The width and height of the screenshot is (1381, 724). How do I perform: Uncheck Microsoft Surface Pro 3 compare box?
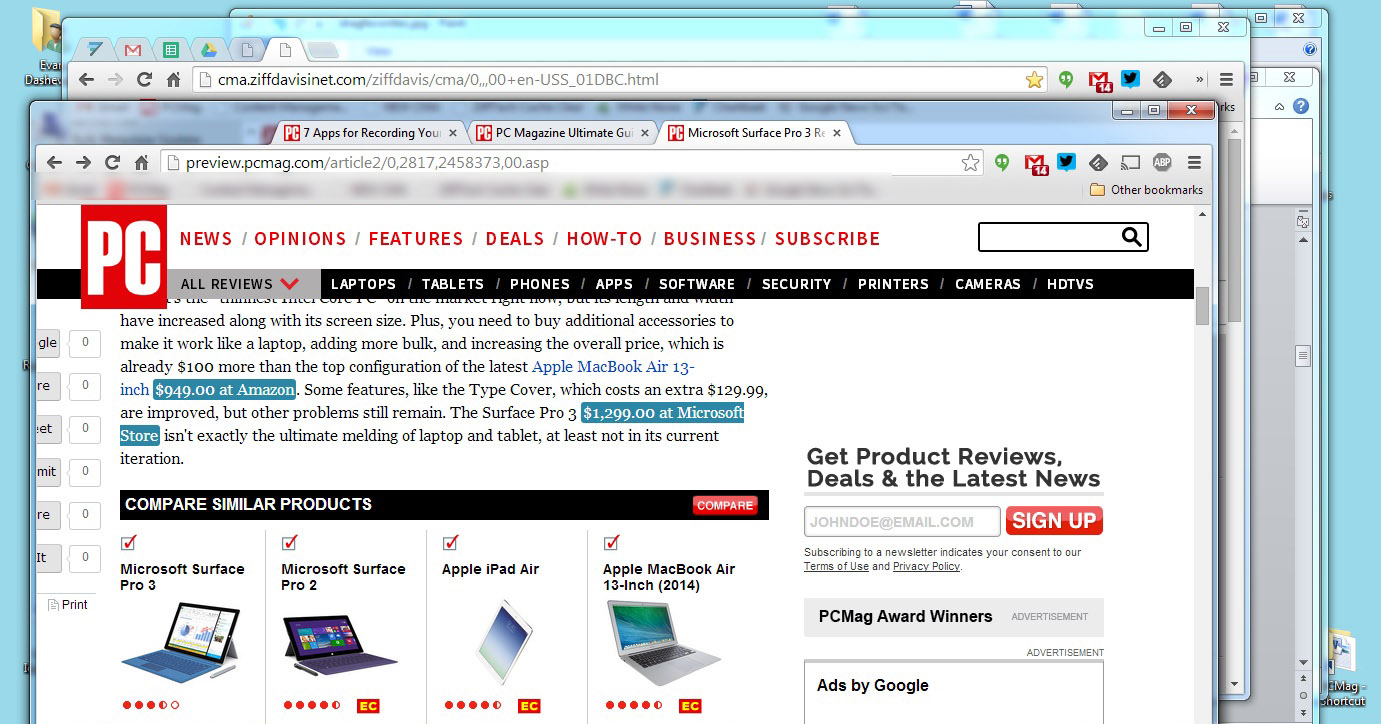click(128, 543)
